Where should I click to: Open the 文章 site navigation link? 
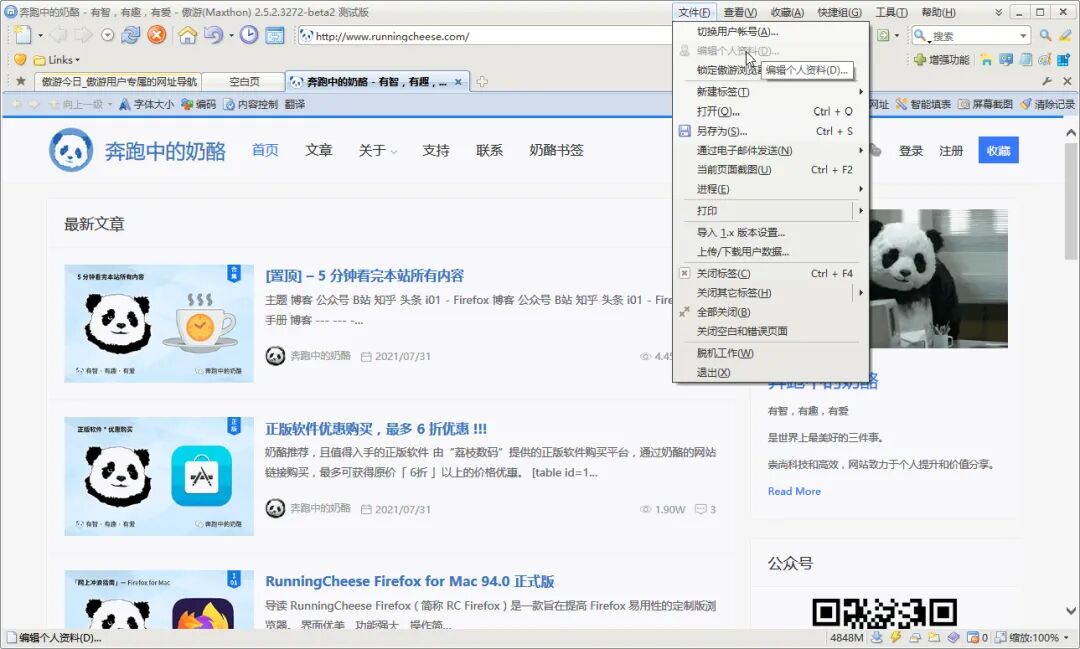point(318,150)
